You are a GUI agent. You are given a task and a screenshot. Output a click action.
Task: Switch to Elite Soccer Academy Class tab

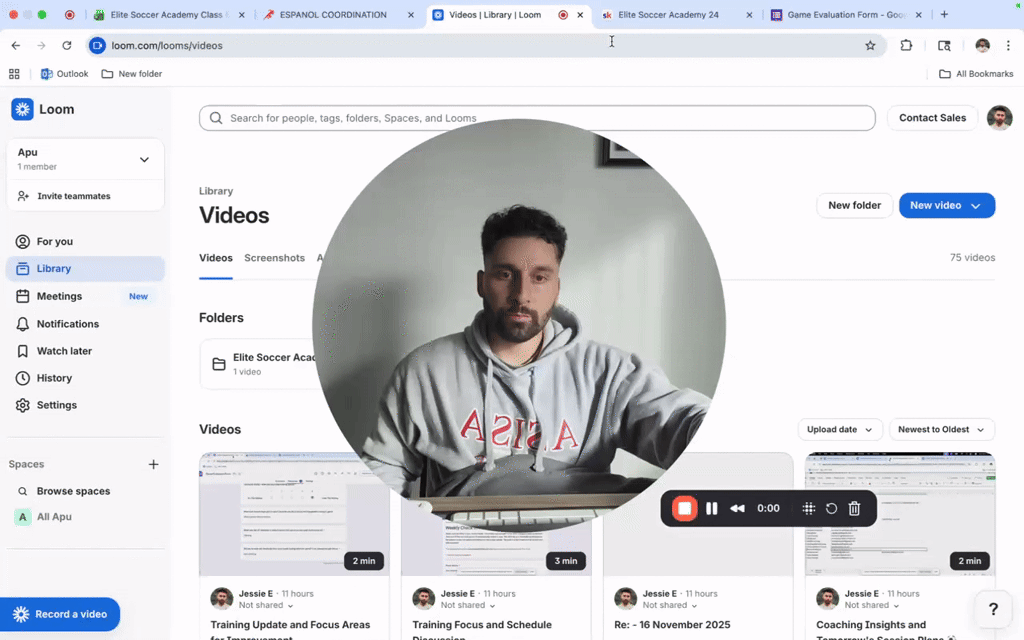point(166,14)
